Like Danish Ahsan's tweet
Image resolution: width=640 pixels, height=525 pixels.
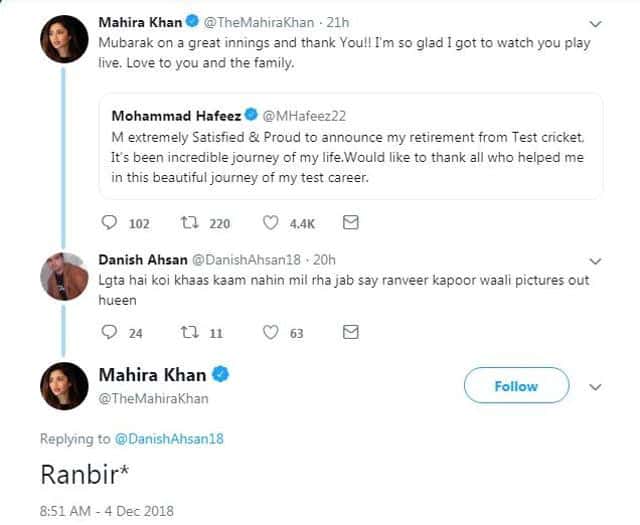[x=270, y=332]
